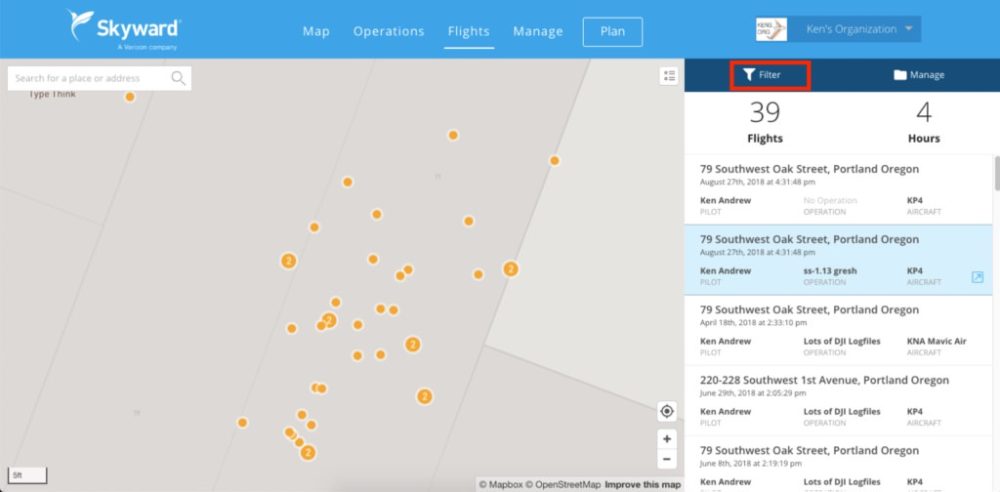
Task: Open the Manage folder tab
Action: (x=918, y=75)
